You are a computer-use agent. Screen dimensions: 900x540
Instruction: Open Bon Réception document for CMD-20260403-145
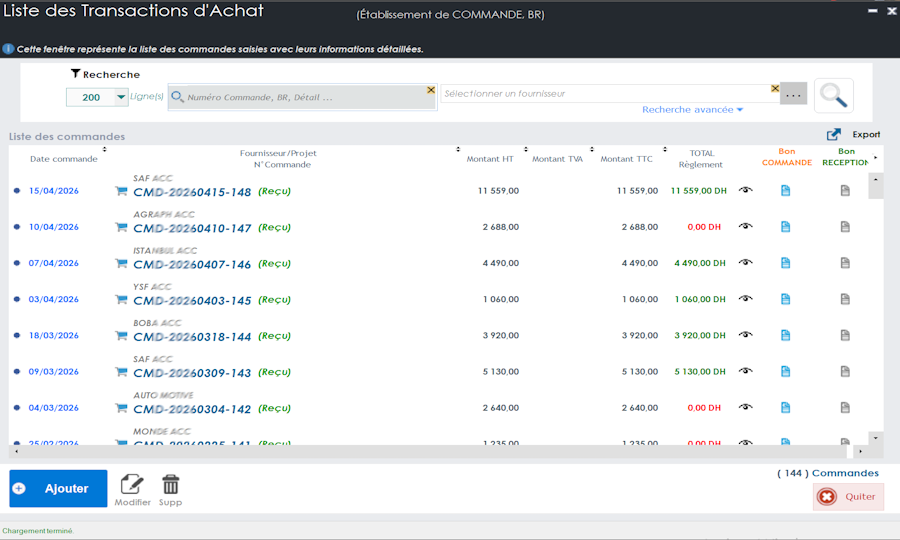point(845,299)
